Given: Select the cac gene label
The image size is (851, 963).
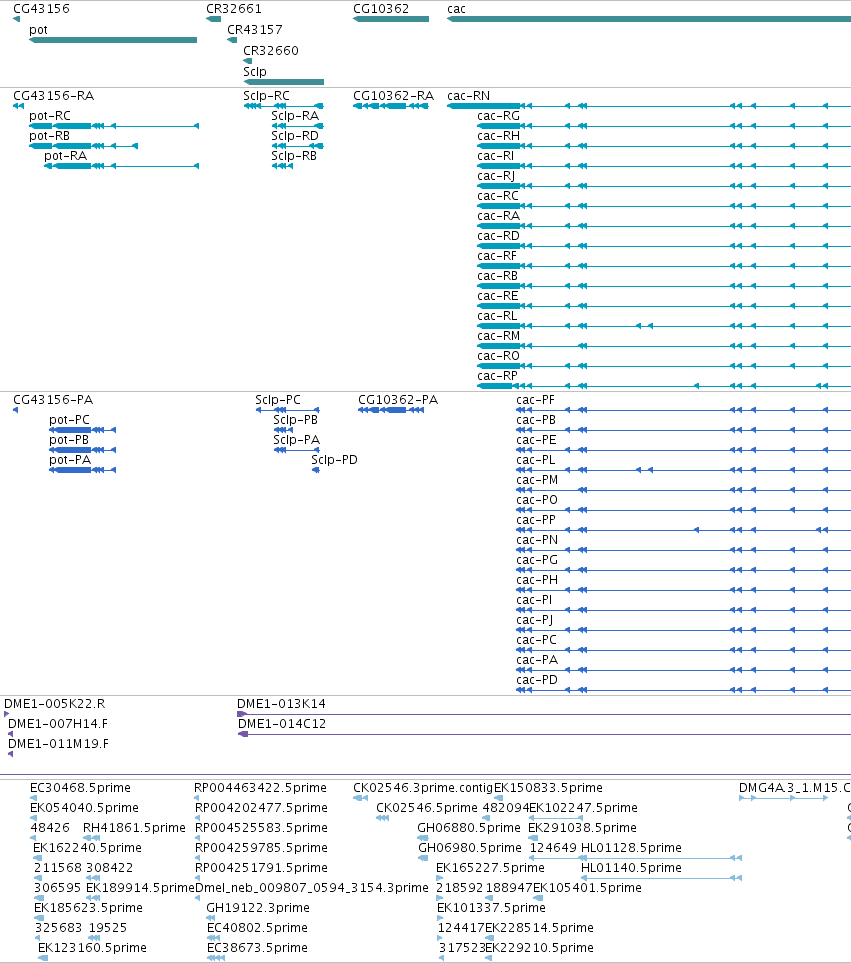Looking at the screenshot, I should click(x=456, y=9).
